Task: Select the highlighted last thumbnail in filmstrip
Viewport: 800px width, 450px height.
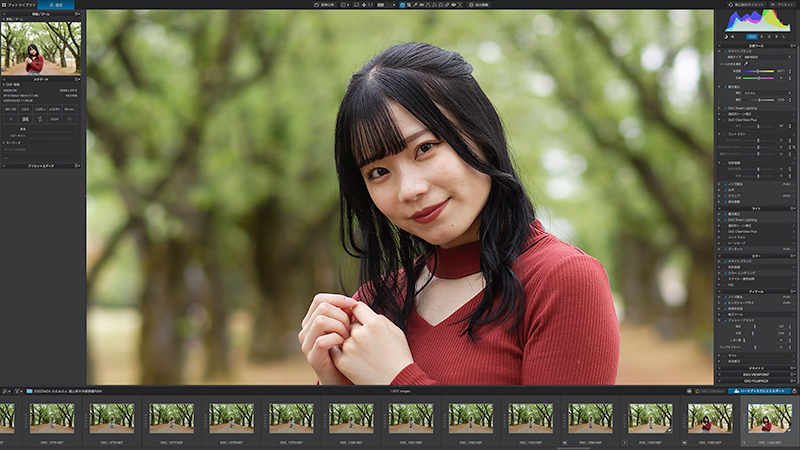Action: 769,420
